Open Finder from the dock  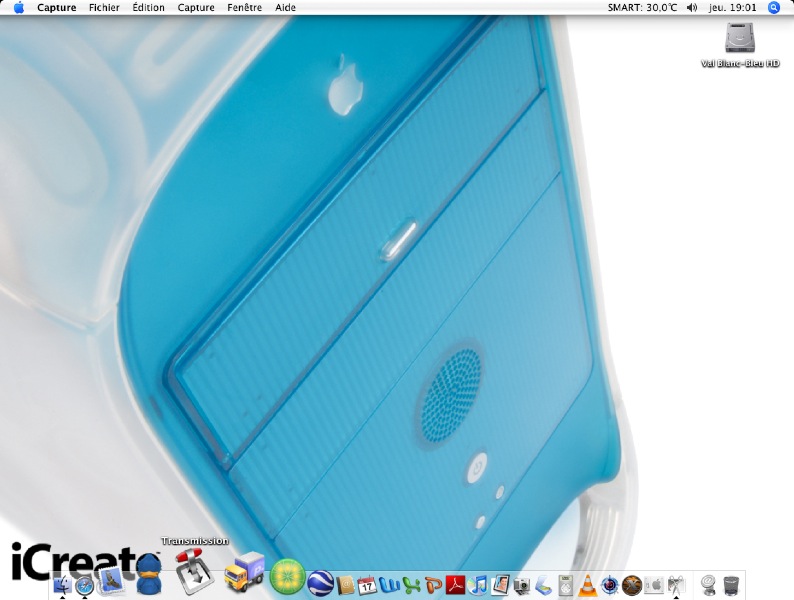pyautogui.click(x=63, y=585)
